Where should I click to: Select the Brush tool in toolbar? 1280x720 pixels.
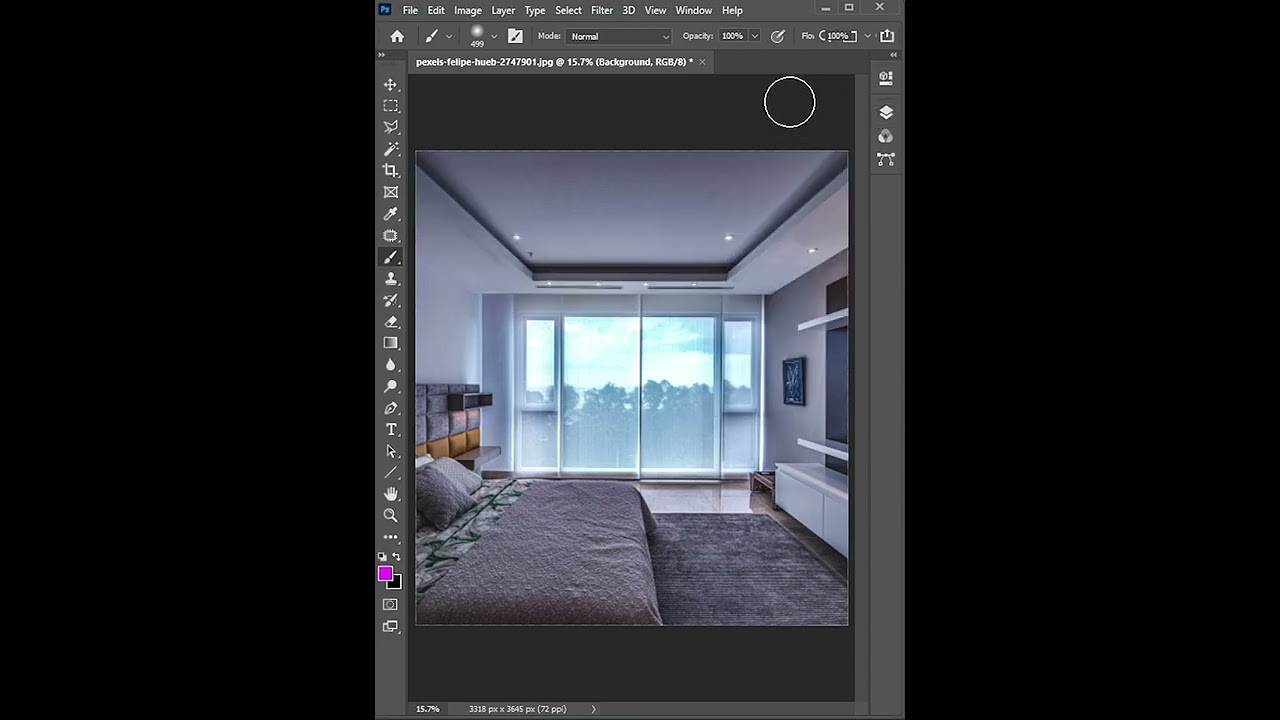coord(391,257)
